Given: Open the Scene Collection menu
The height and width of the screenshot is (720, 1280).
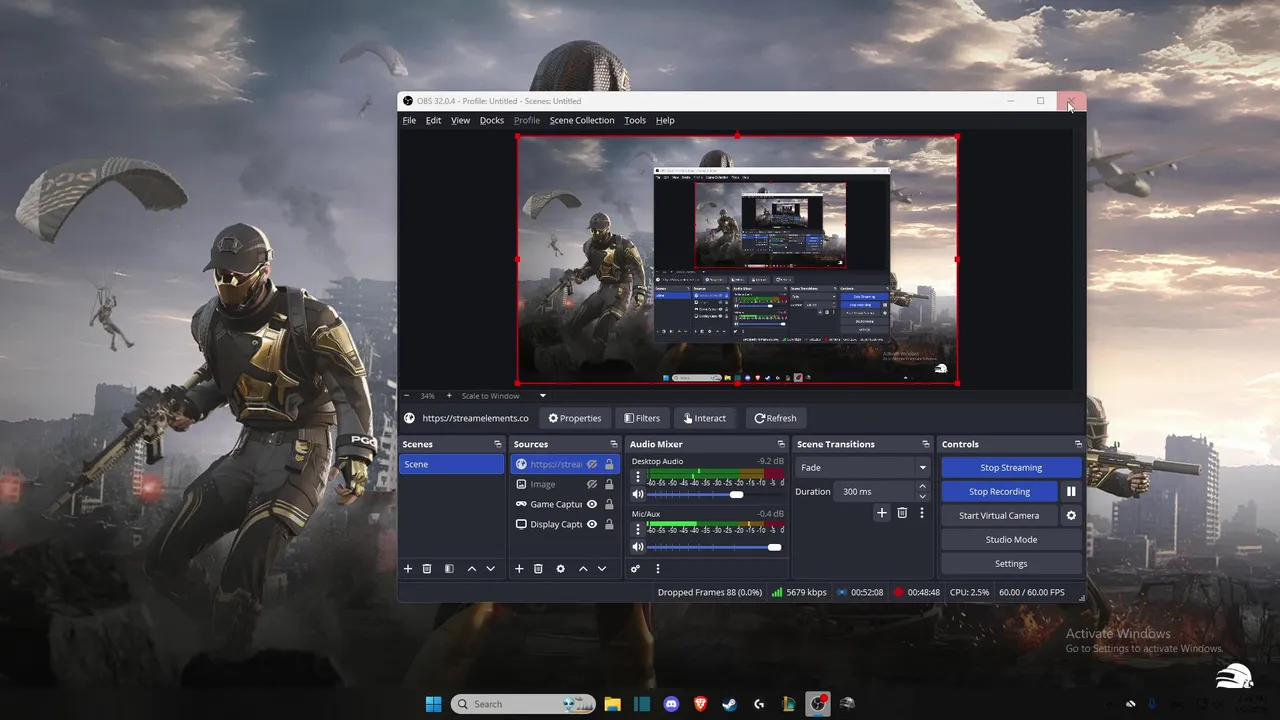Looking at the screenshot, I should coord(582,120).
